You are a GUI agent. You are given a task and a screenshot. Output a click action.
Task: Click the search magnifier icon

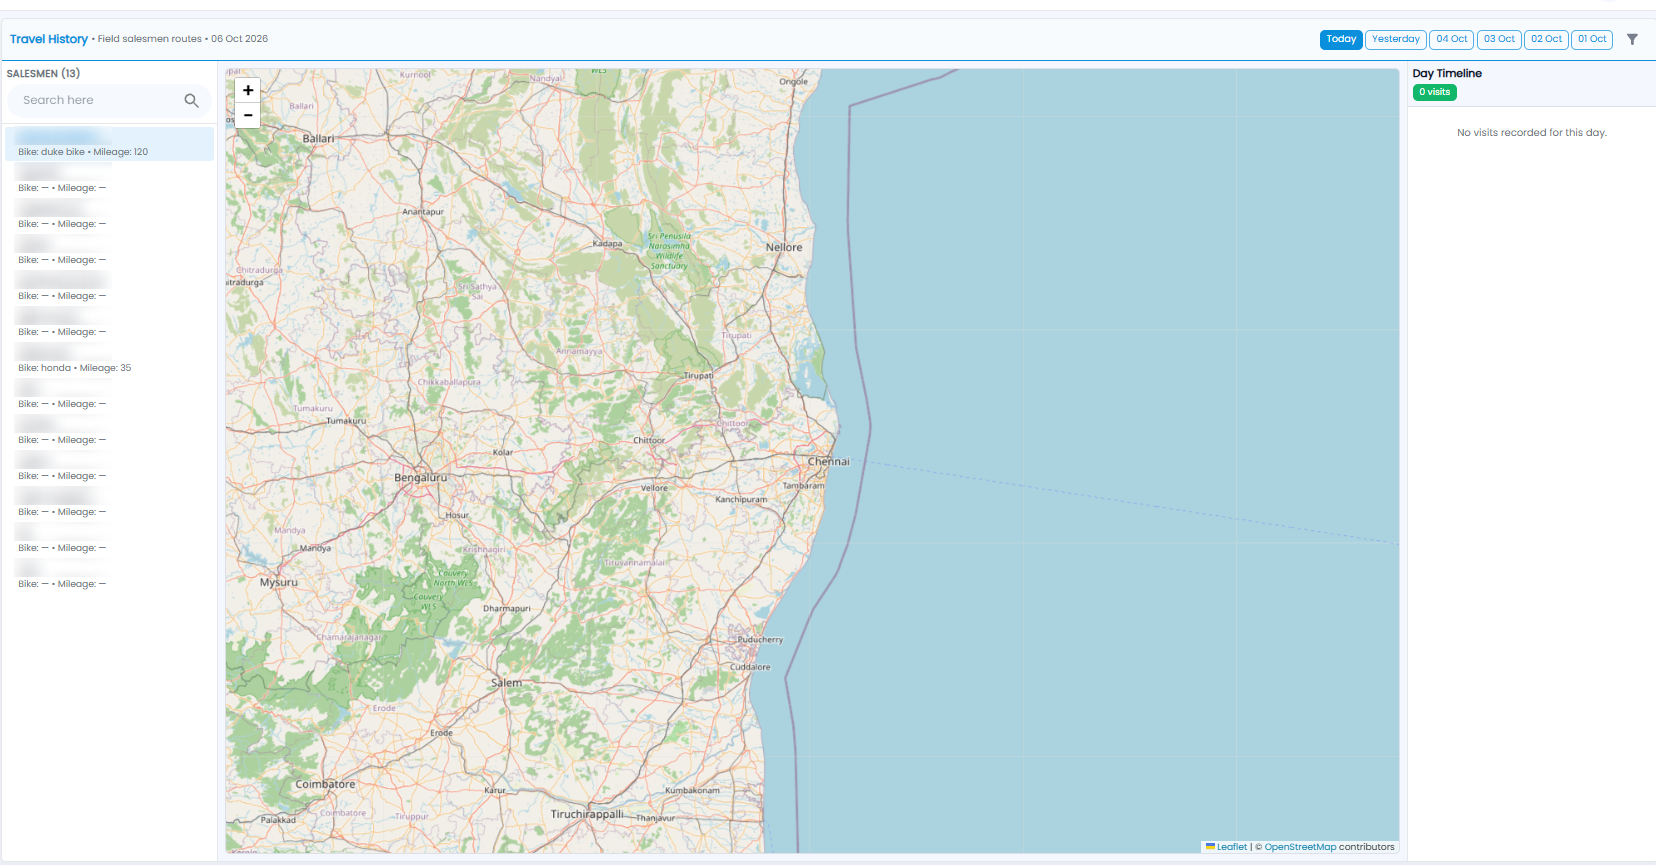tap(192, 100)
